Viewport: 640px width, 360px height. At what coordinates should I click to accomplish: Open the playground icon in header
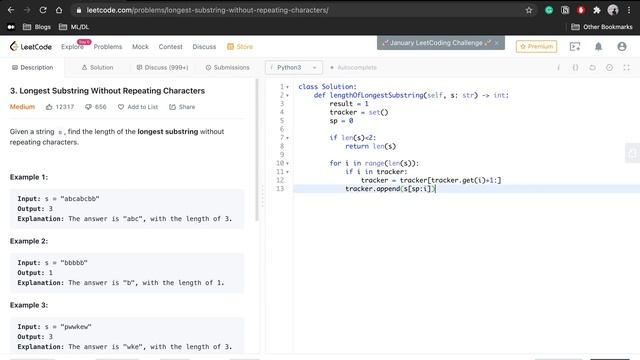click(x=575, y=47)
